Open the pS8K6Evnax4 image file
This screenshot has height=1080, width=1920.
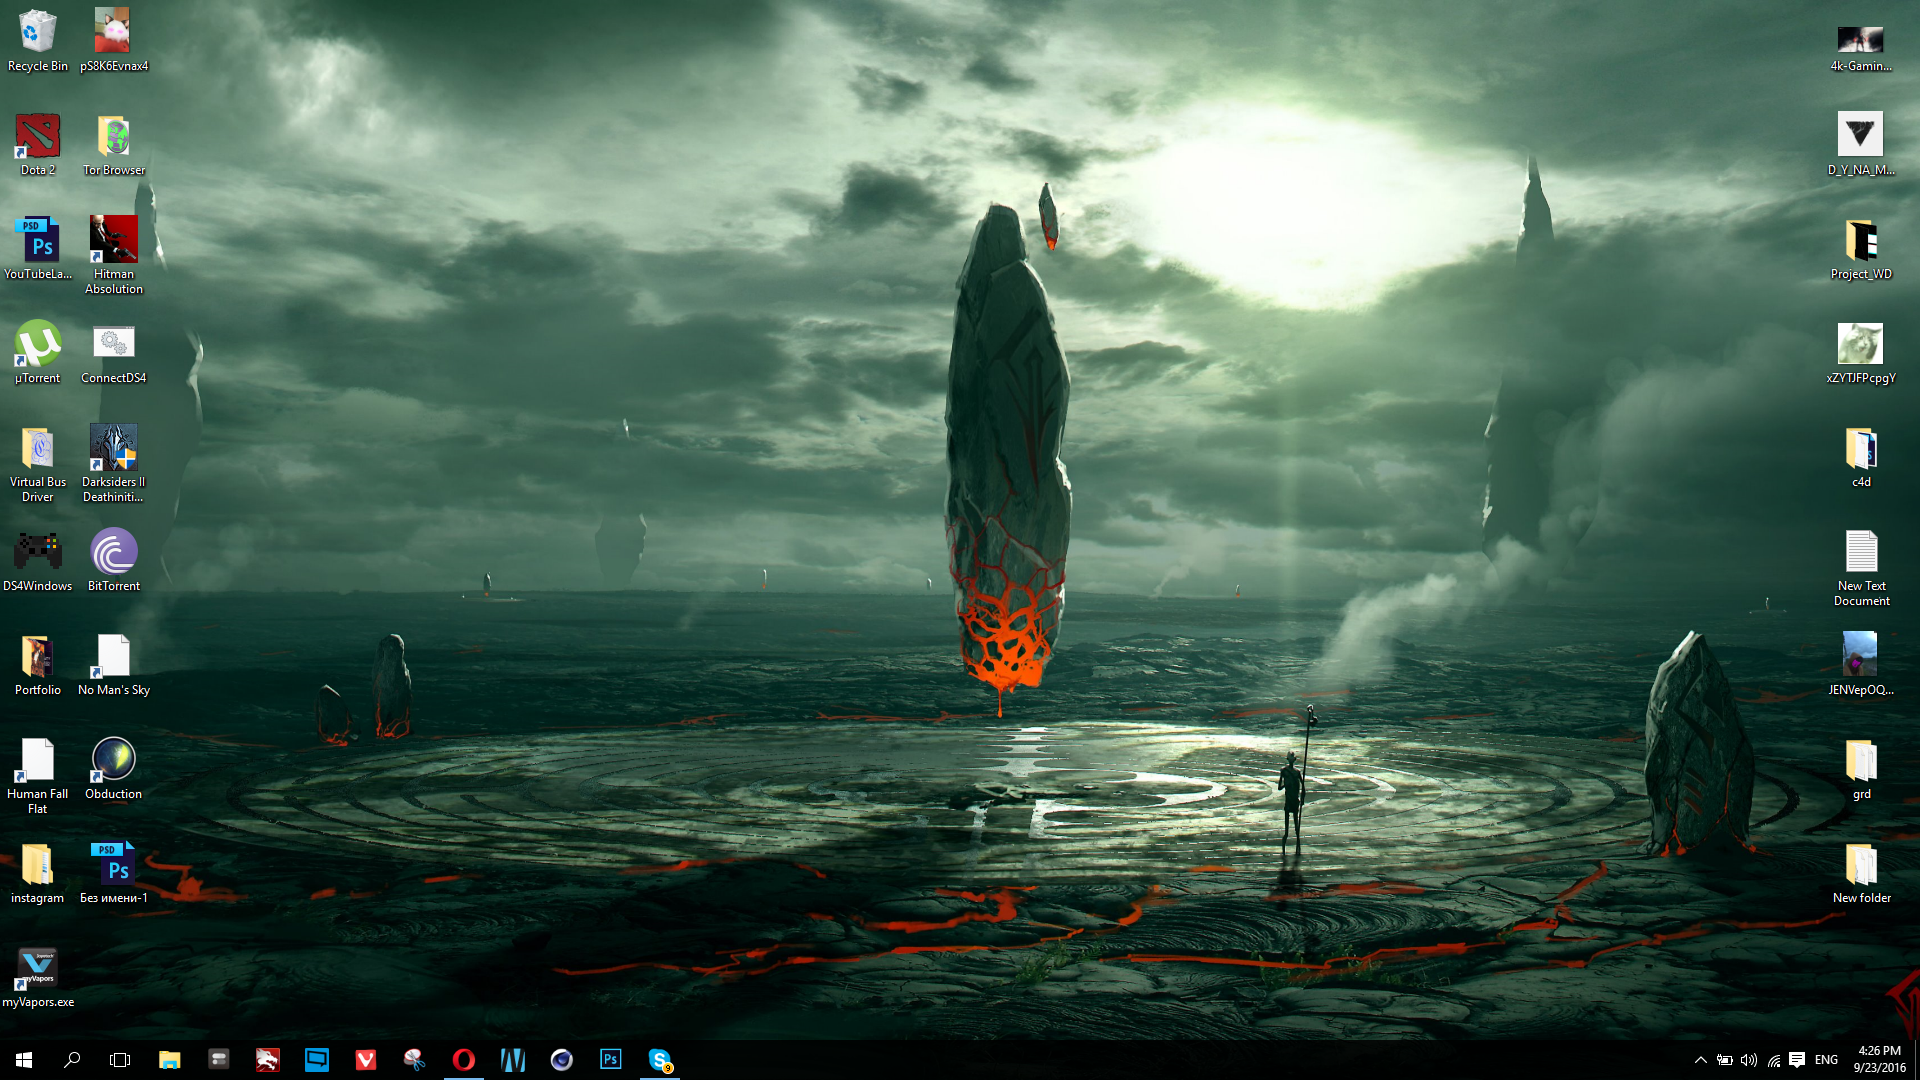[114, 41]
